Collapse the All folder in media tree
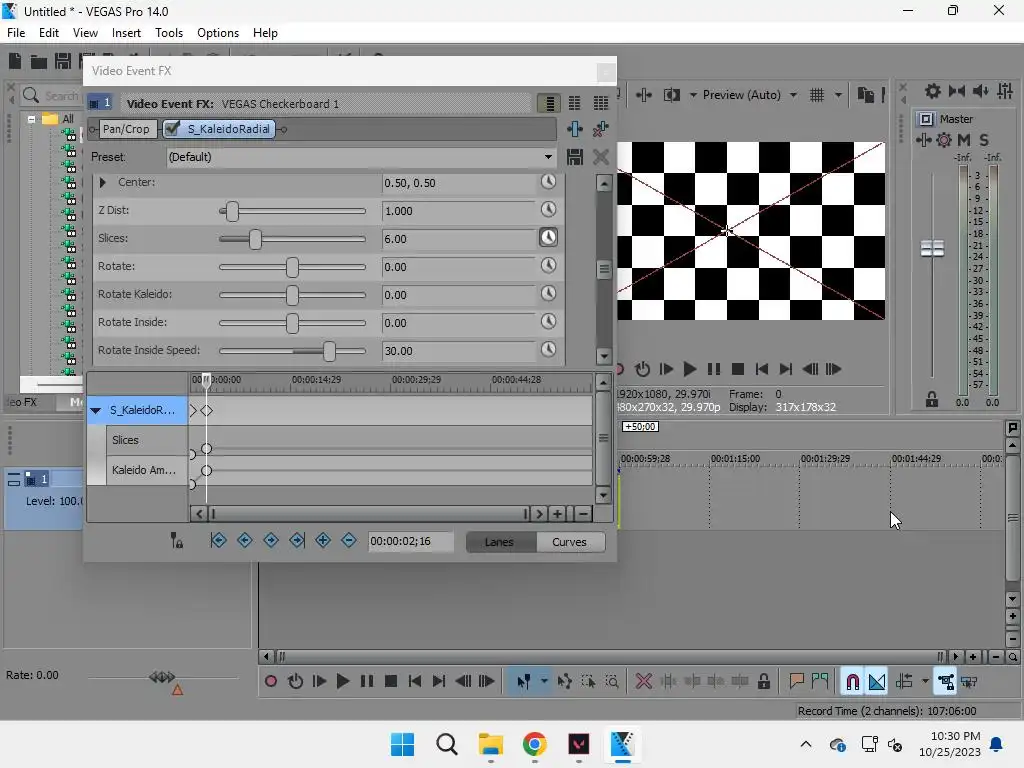Screen dimensions: 1024x768 [x=31, y=119]
